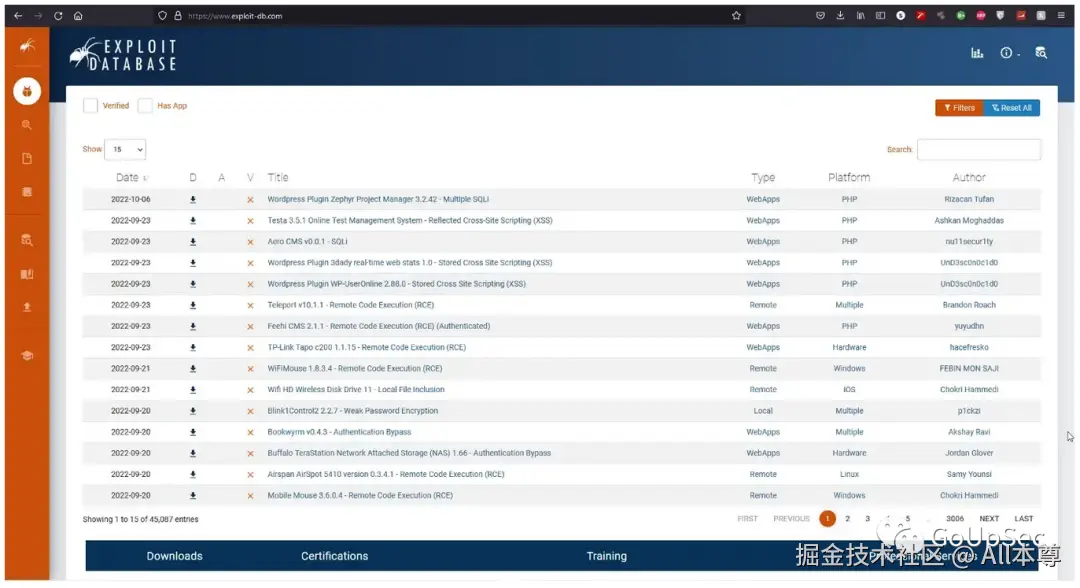Viewport: 1080px width, 588px height.
Task: Open the Exploits bug icon in sidebar
Action: 27,91
